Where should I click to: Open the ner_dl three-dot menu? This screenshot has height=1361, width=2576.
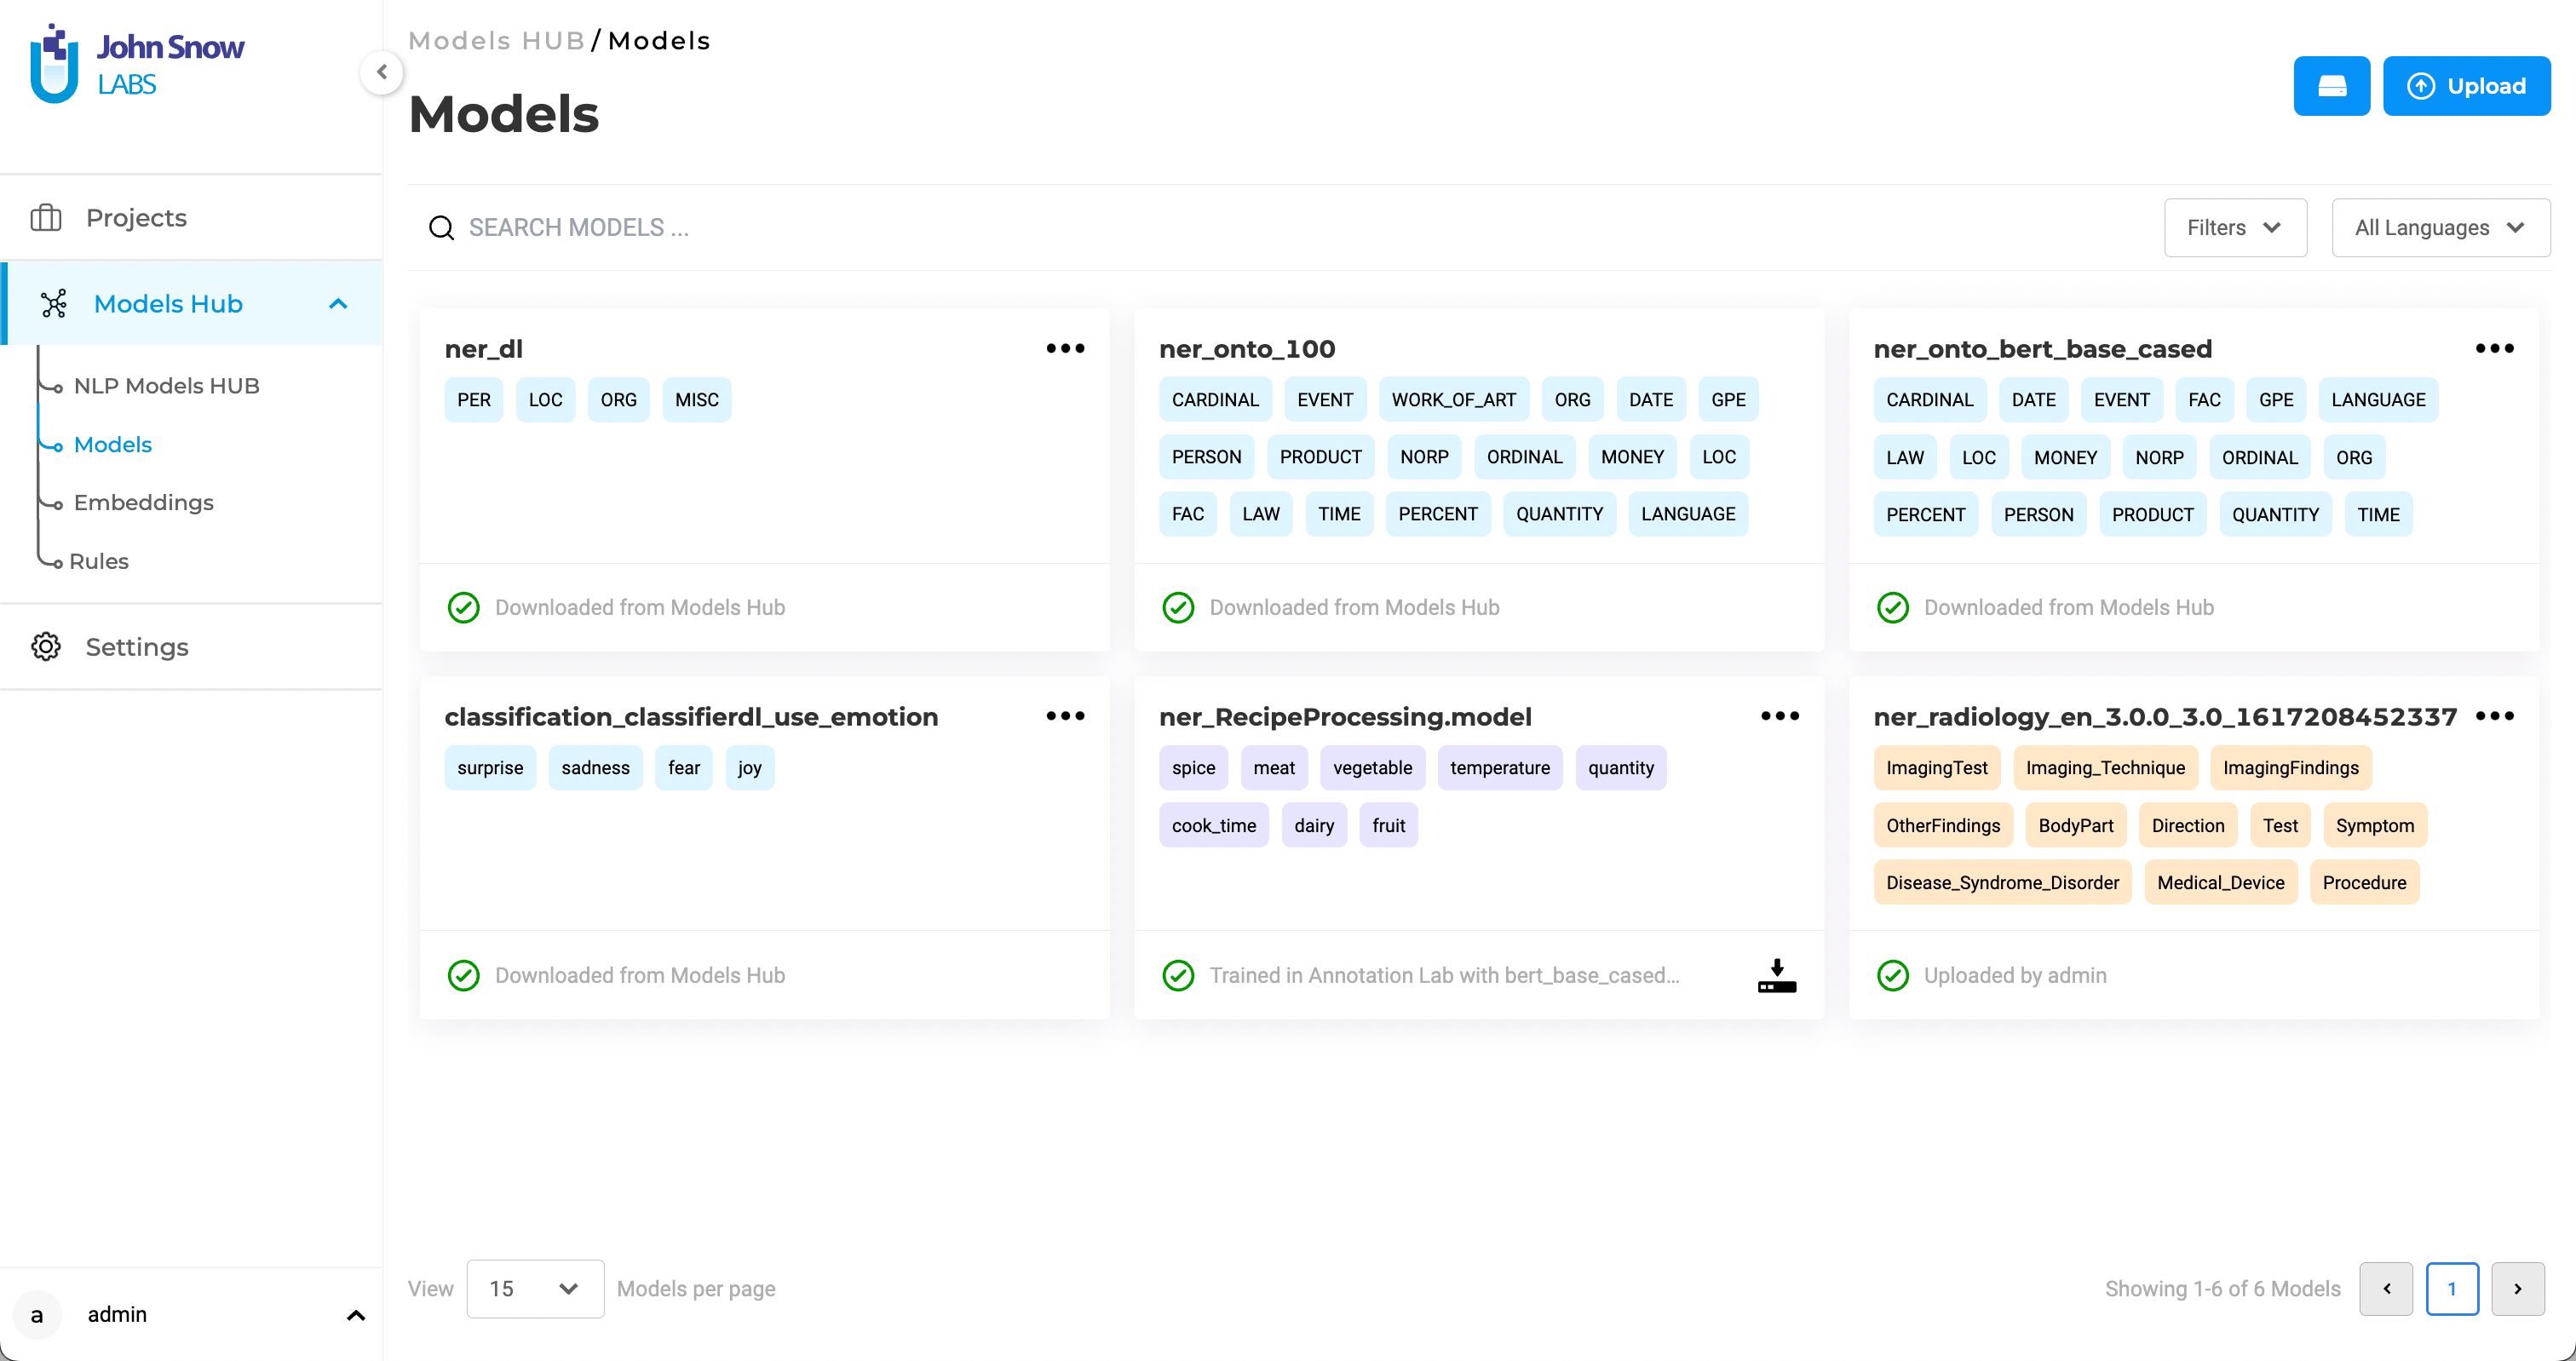pyautogui.click(x=1065, y=349)
